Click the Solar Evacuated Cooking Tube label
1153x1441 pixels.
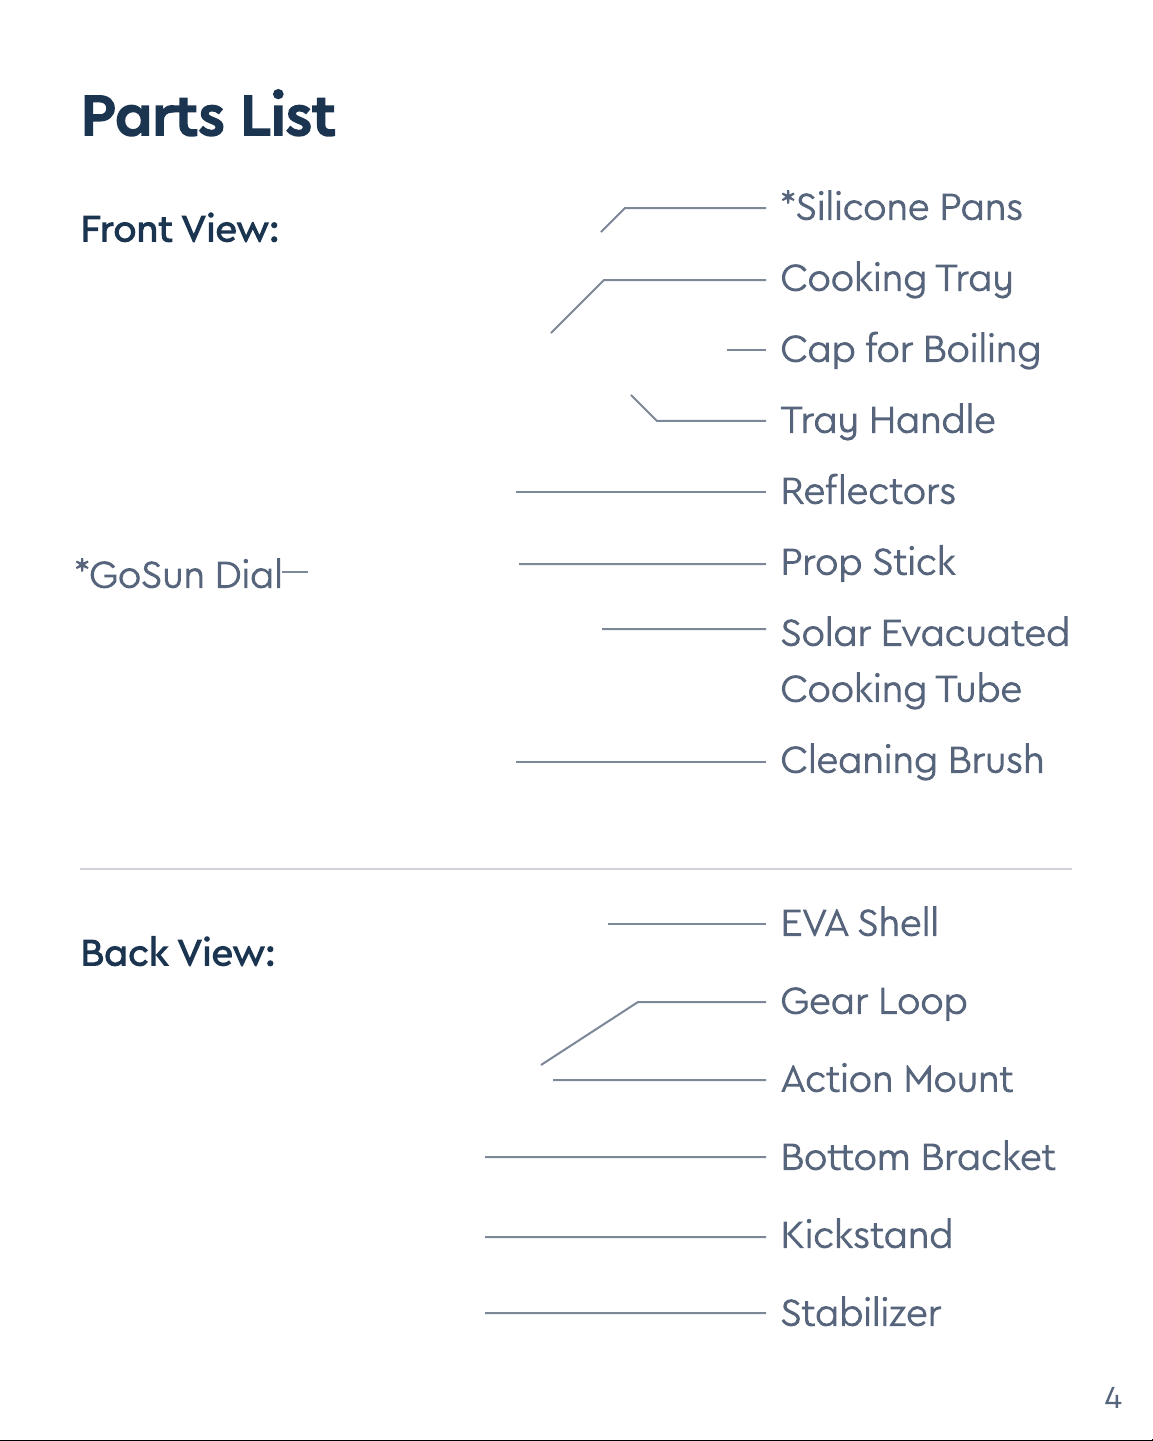(925, 661)
